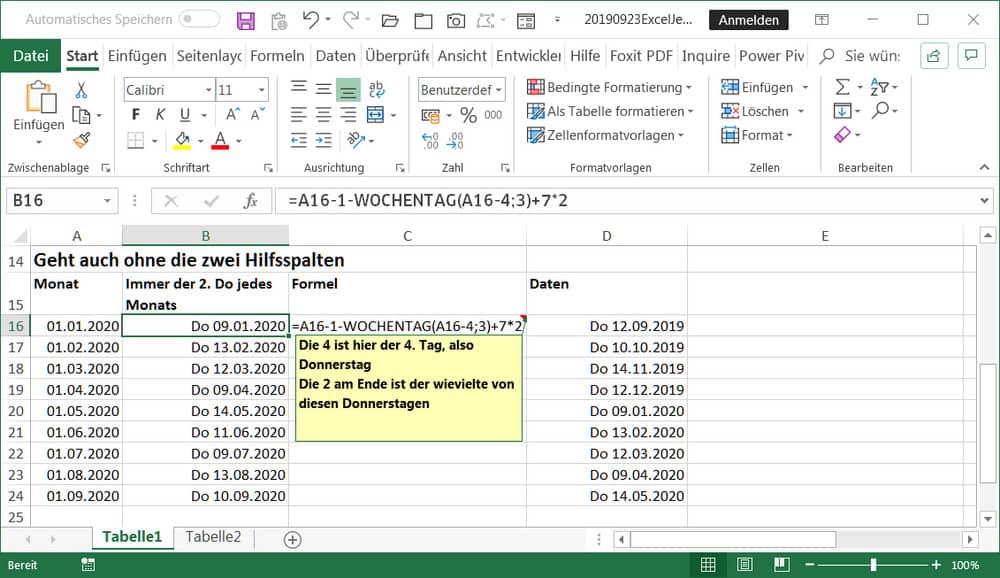Image resolution: width=1000 pixels, height=578 pixels.
Task: Click the Cut scissors icon
Action: pyautogui.click(x=82, y=91)
